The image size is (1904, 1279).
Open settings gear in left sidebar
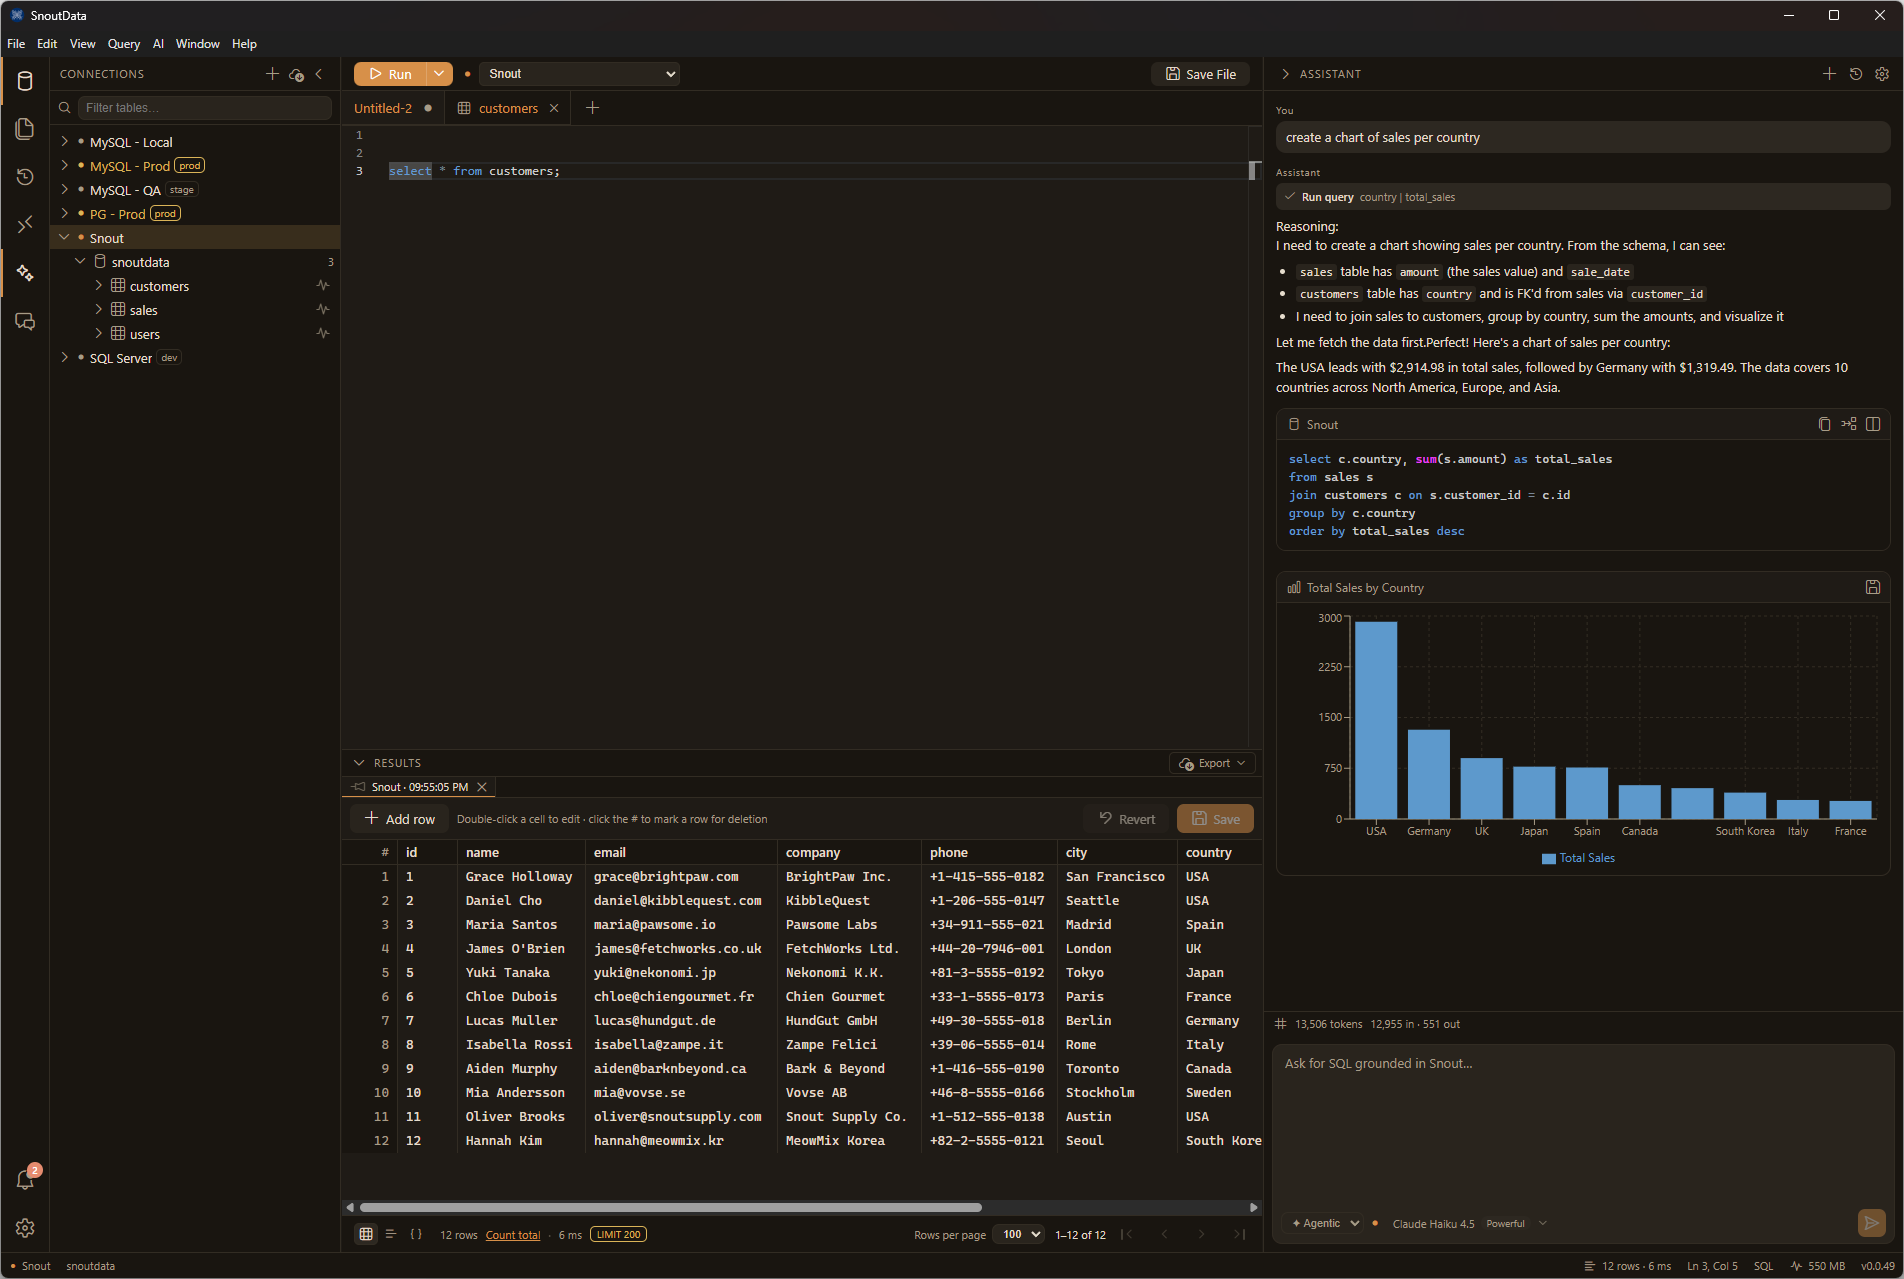pyautogui.click(x=25, y=1228)
